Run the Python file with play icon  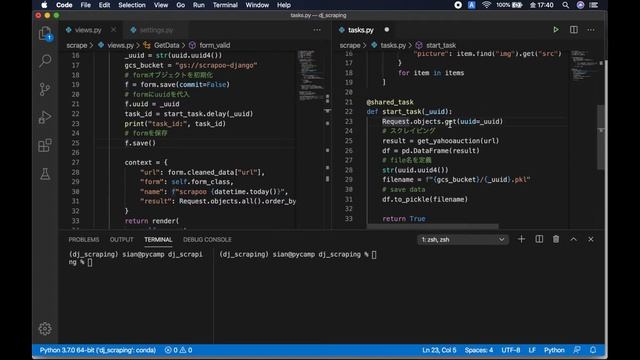click(x=556, y=30)
